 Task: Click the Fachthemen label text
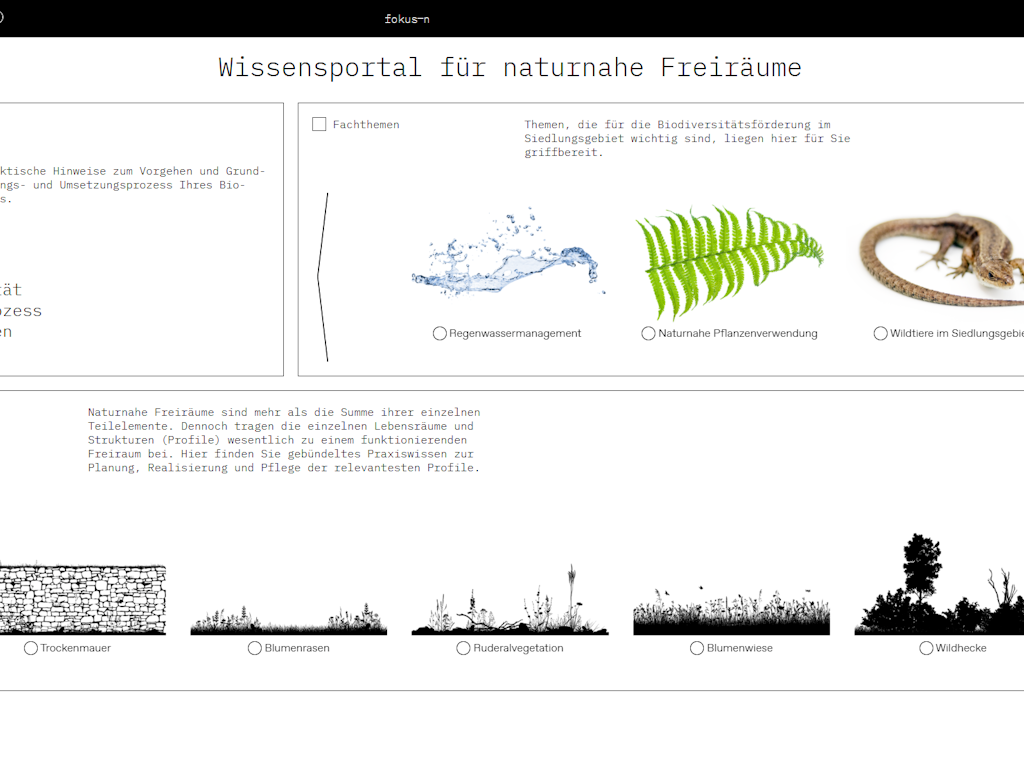click(366, 124)
